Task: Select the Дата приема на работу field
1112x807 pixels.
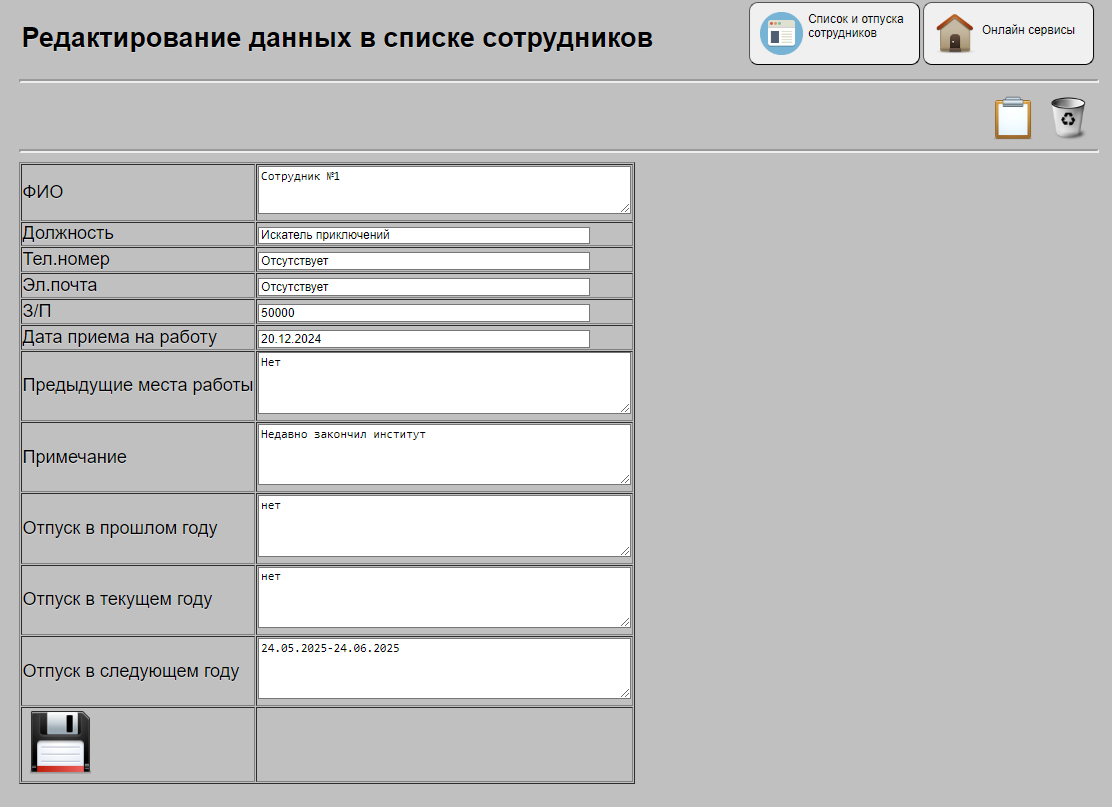Action: [x=423, y=338]
